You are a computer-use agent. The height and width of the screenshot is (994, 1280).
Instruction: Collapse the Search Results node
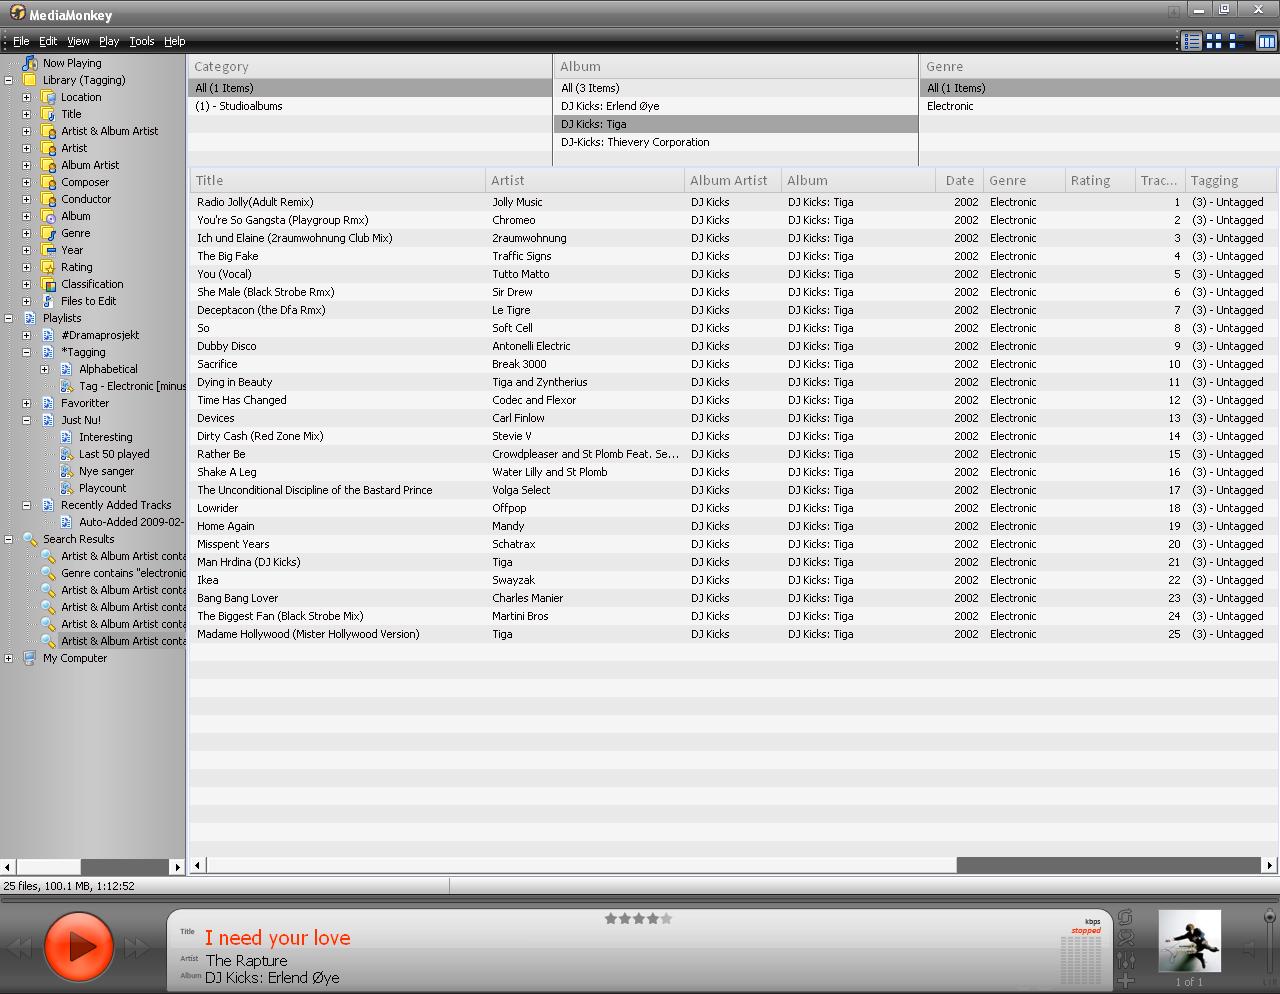pyautogui.click(x=9, y=539)
